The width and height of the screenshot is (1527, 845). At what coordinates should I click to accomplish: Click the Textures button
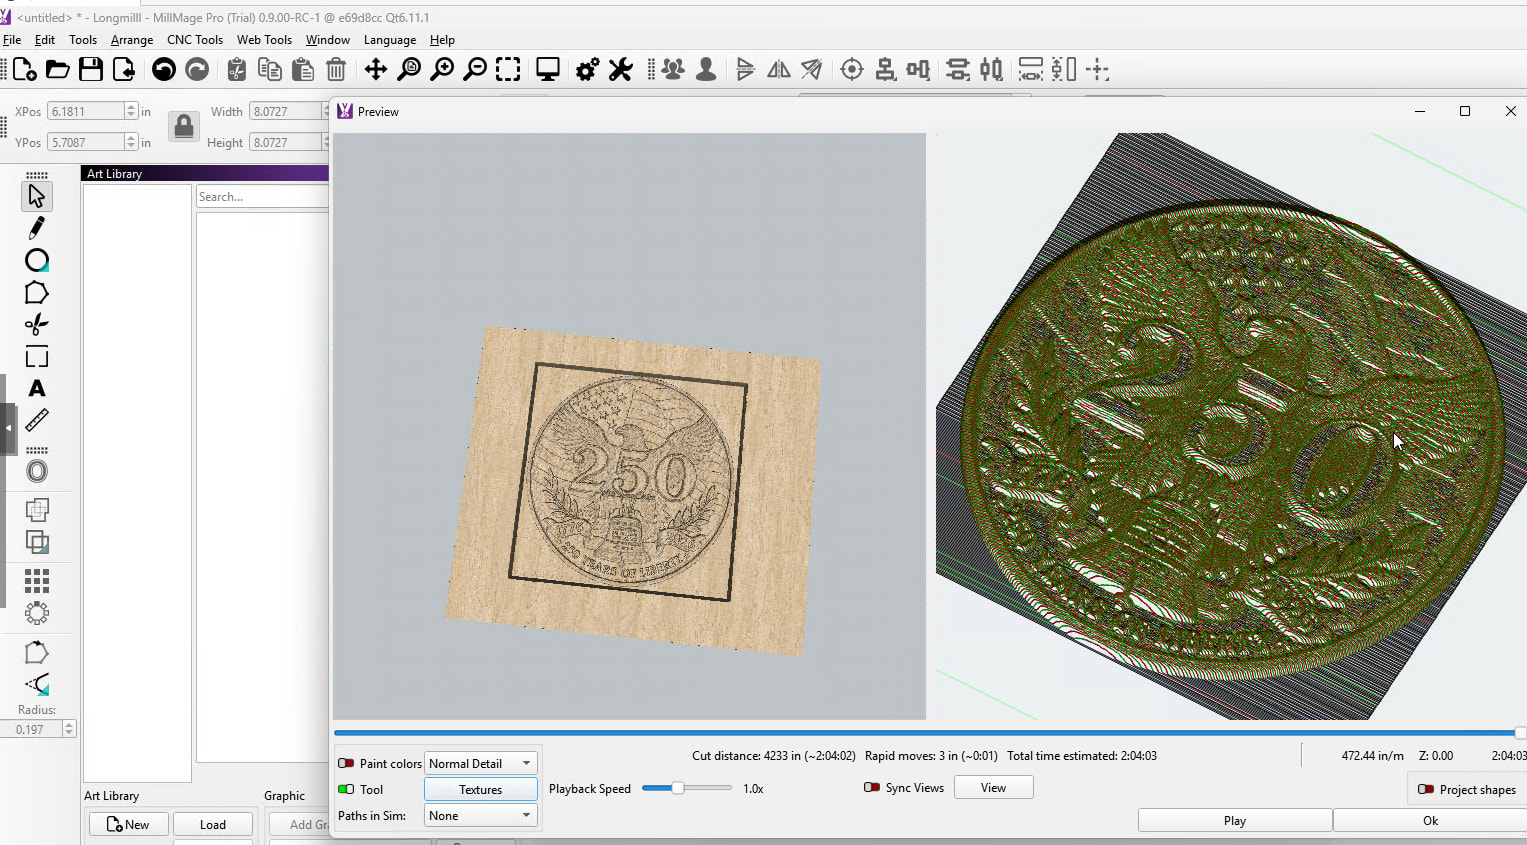click(481, 789)
